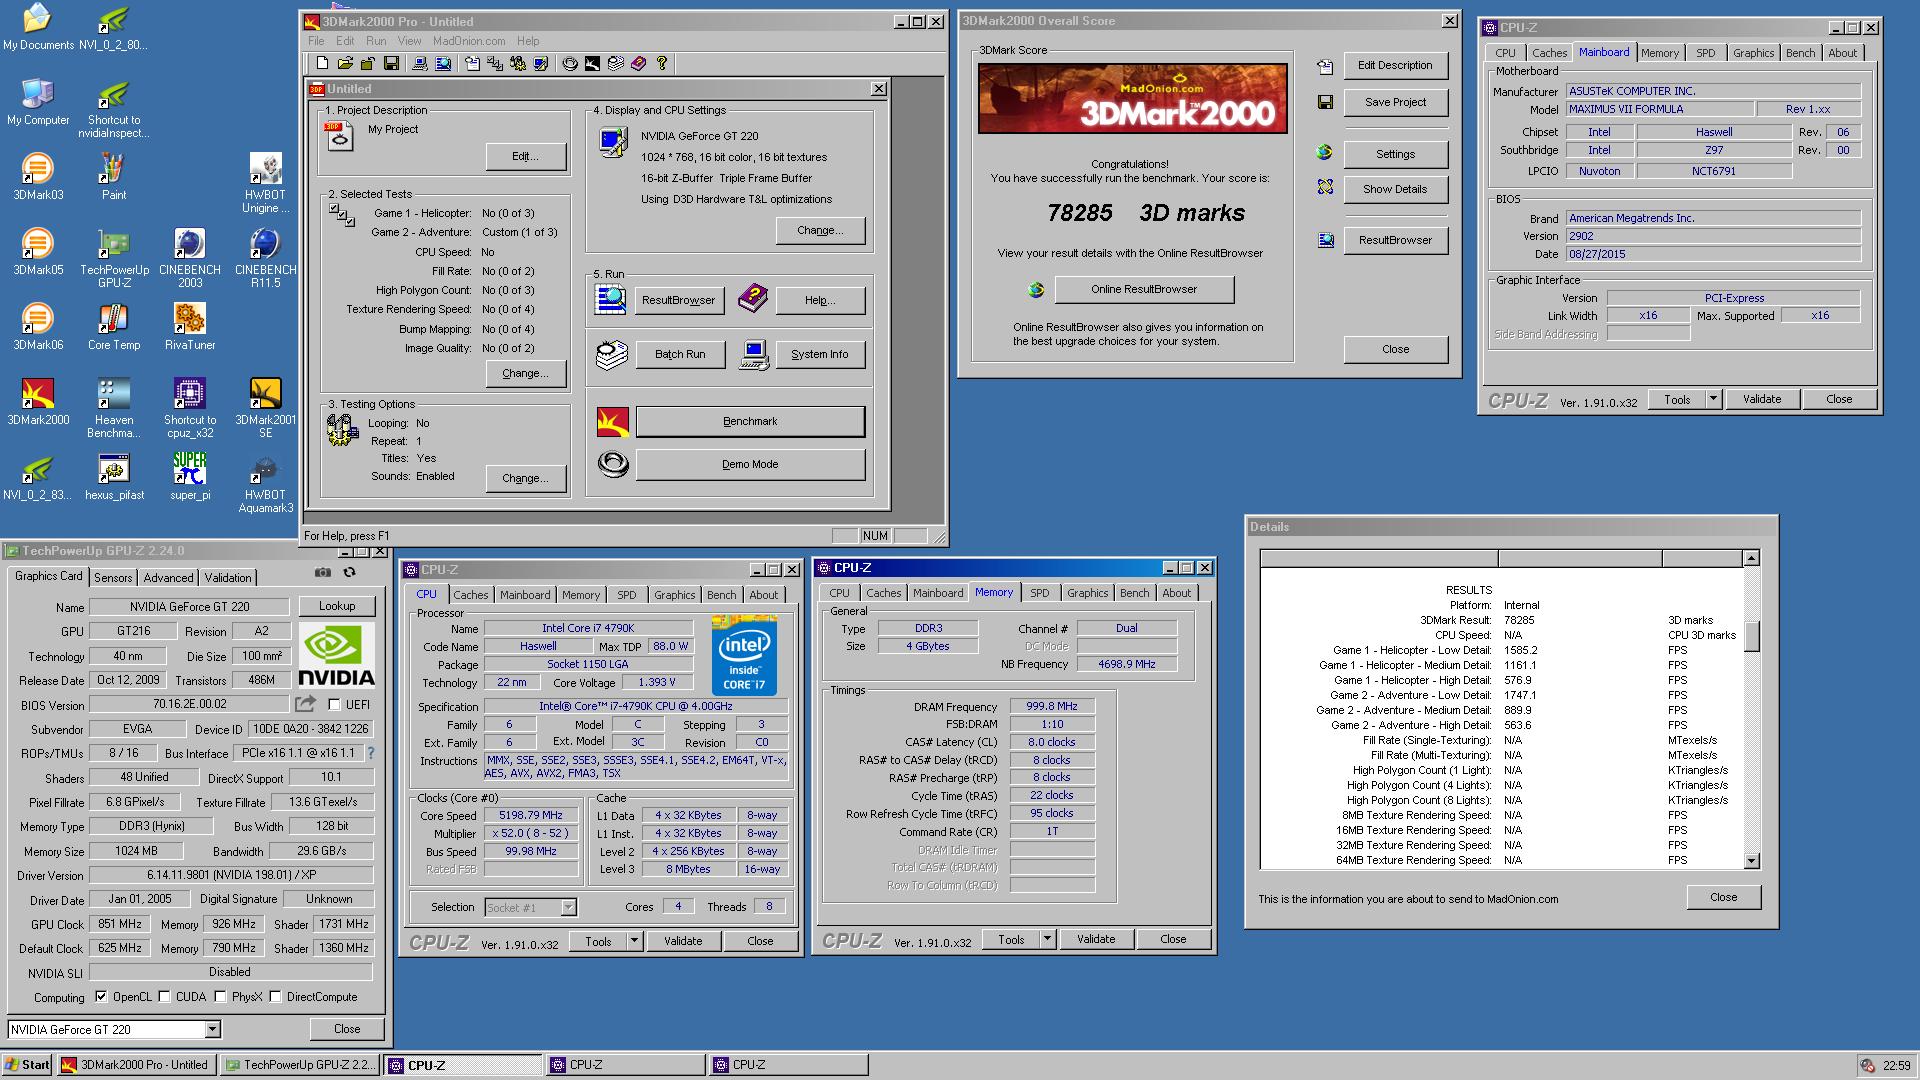Click the Testing Options gears toolbar icon

[518, 63]
